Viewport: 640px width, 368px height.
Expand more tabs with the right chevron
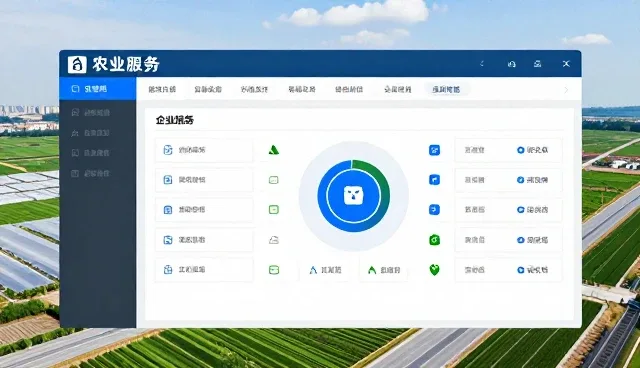coord(566,90)
